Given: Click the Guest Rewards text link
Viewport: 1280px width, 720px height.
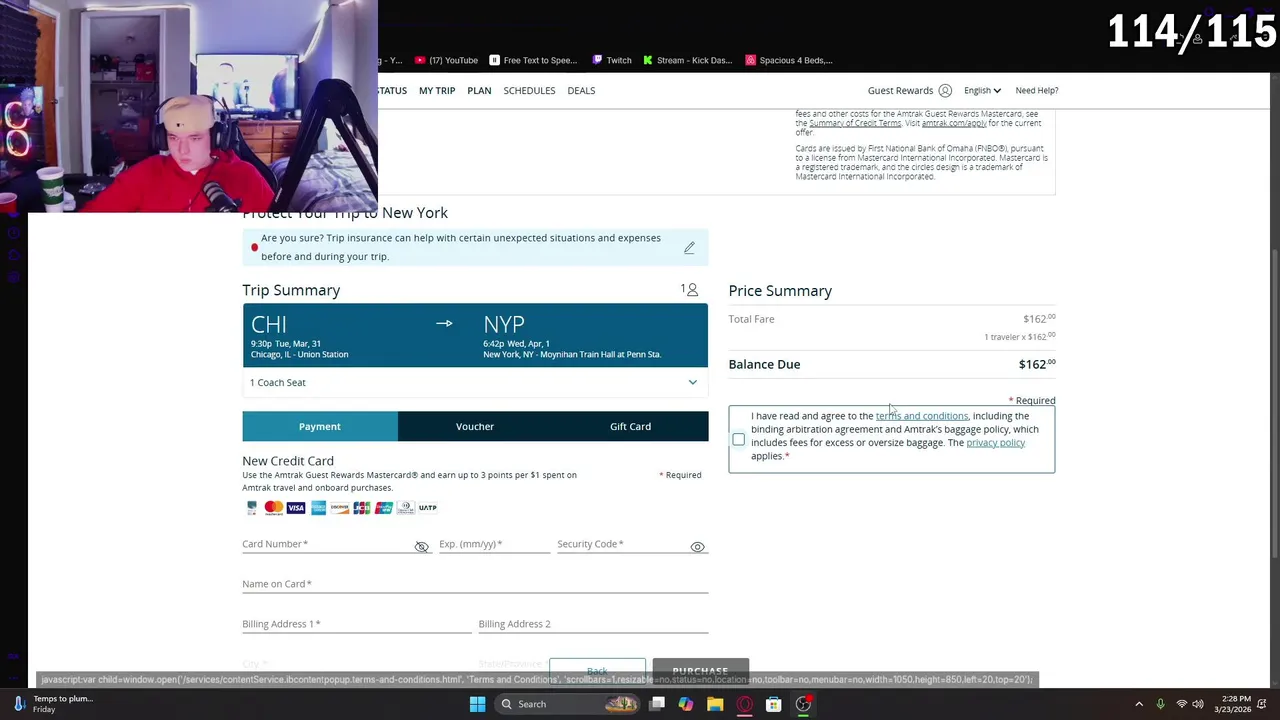Looking at the screenshot, I should [x=900, y=90].
